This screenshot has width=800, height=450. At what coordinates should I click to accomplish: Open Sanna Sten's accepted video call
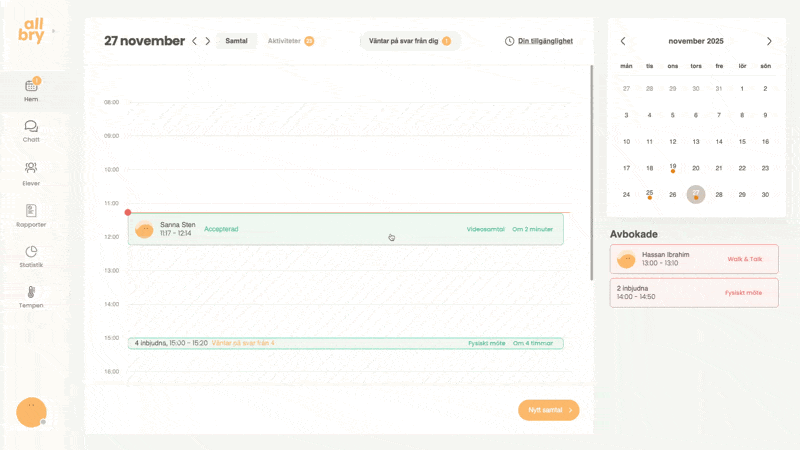coord(345,229)
